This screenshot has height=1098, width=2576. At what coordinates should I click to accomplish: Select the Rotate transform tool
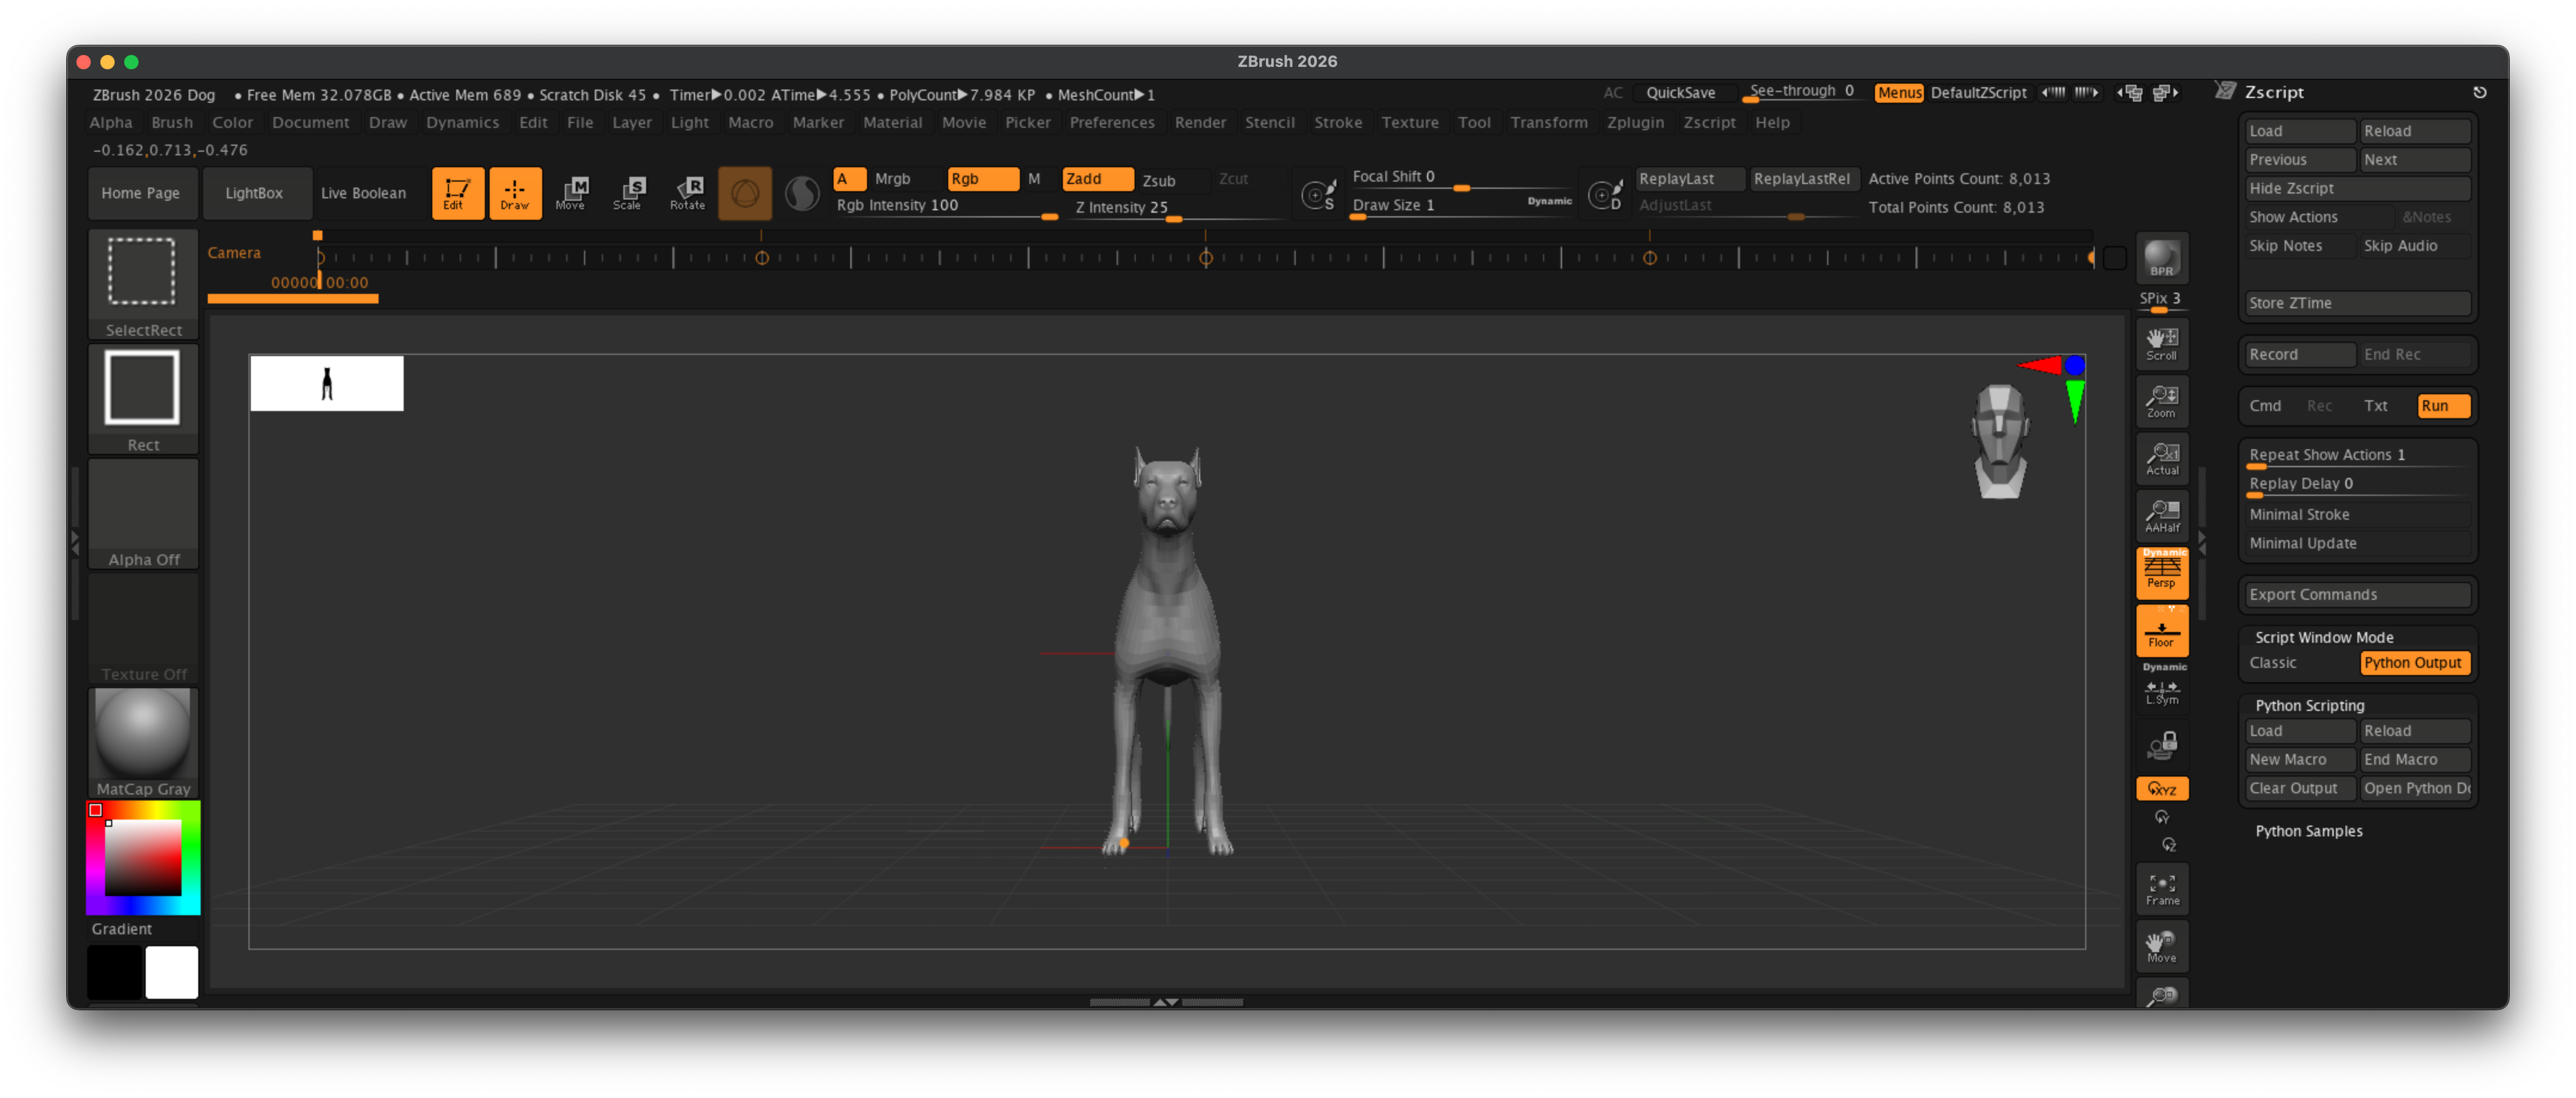[x=688, y=192]
